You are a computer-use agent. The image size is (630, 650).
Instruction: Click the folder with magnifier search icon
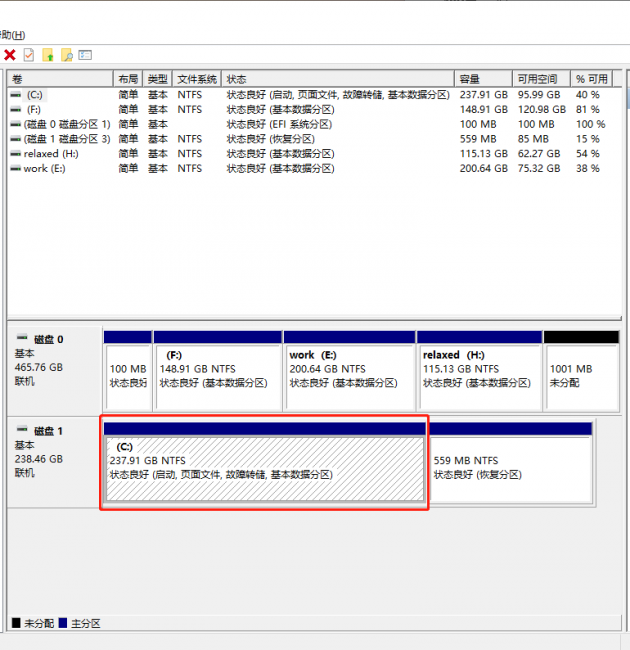tap(67, 55)
